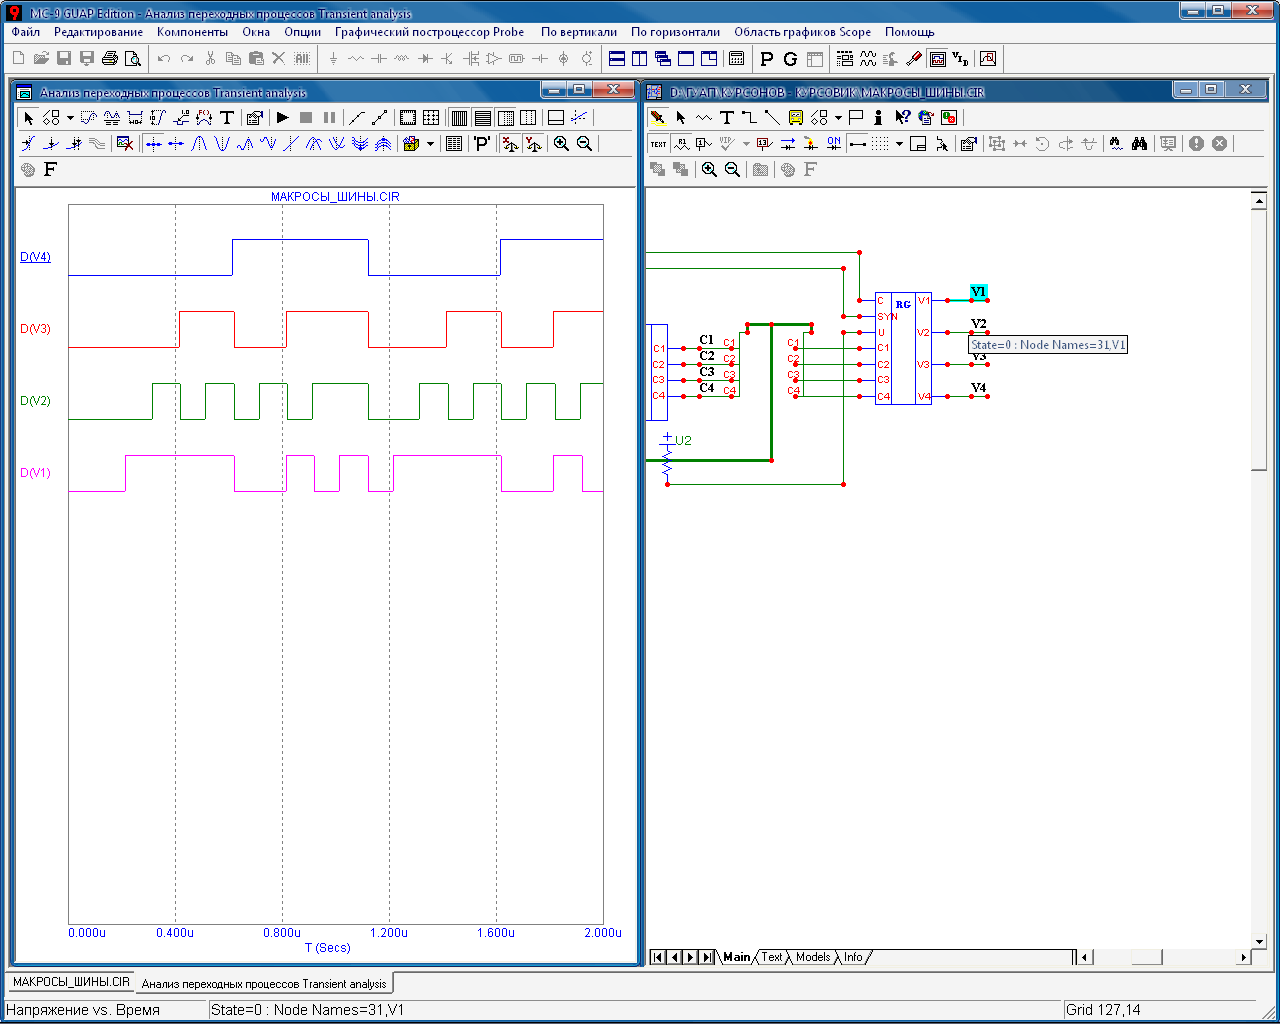The width and height of the screenshot is (1280, 1024).
Task: Click the Run analysis play button
Action: coord(283,118)
